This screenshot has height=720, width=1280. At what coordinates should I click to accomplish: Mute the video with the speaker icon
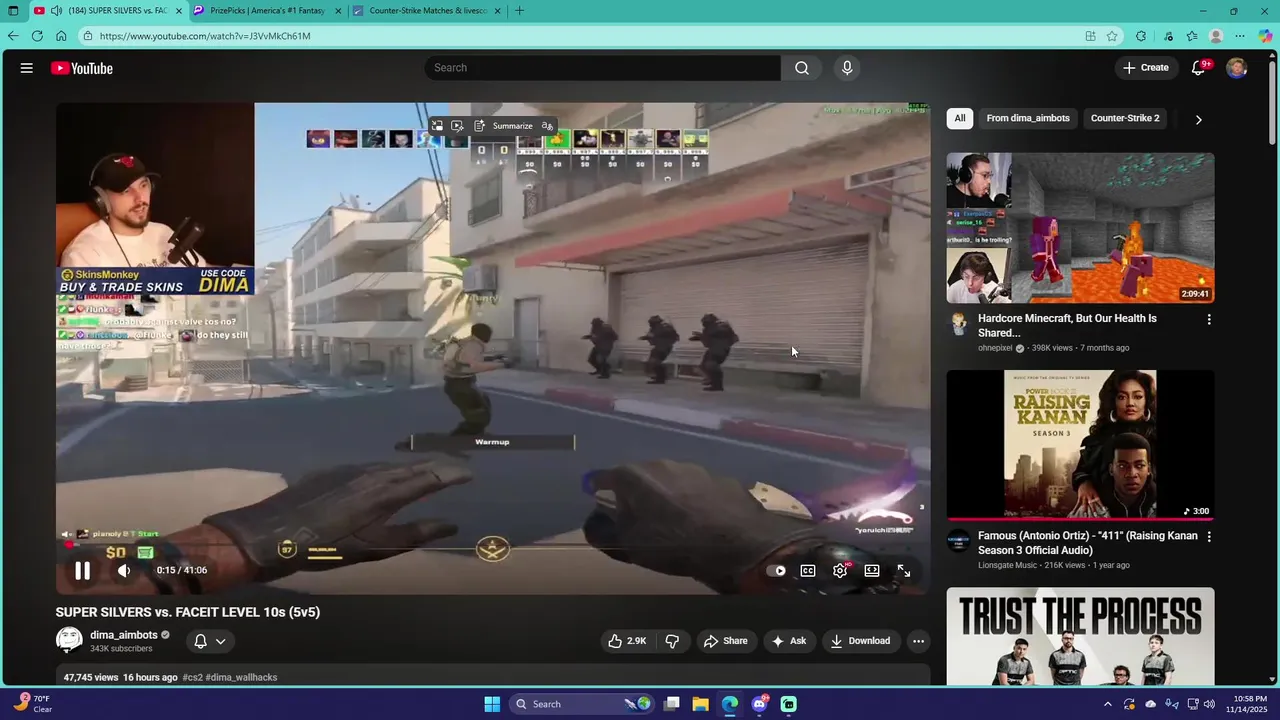point(124,570)
